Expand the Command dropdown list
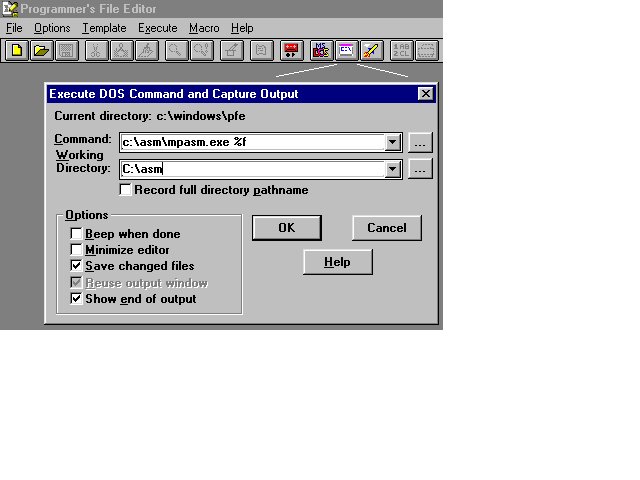The width and height of the screenshot is (640, 480). (x=393, y=142)
